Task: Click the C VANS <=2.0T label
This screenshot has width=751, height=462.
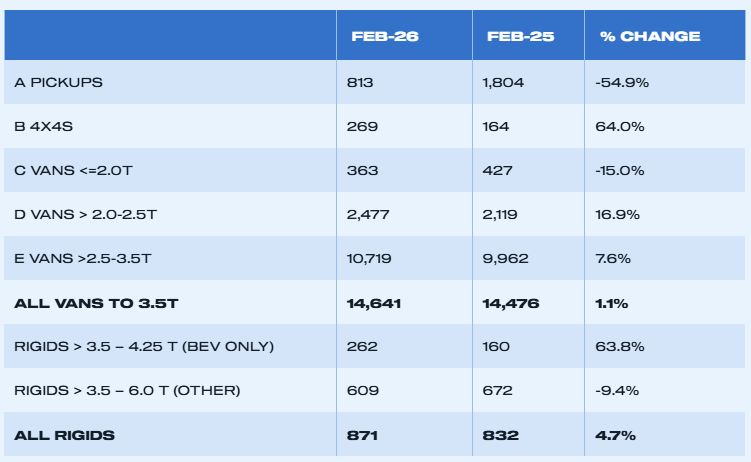Action: [74, 170]
